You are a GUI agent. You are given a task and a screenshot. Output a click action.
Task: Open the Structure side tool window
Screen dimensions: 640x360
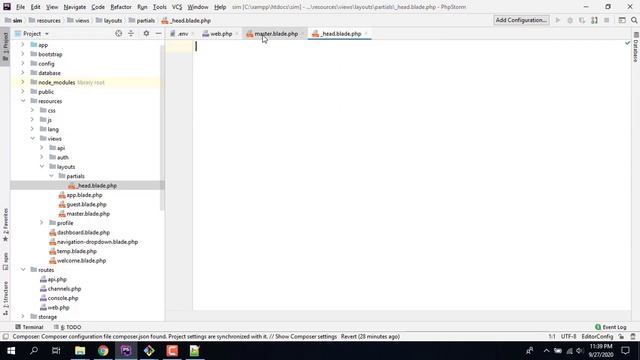[x=5, y=298]
